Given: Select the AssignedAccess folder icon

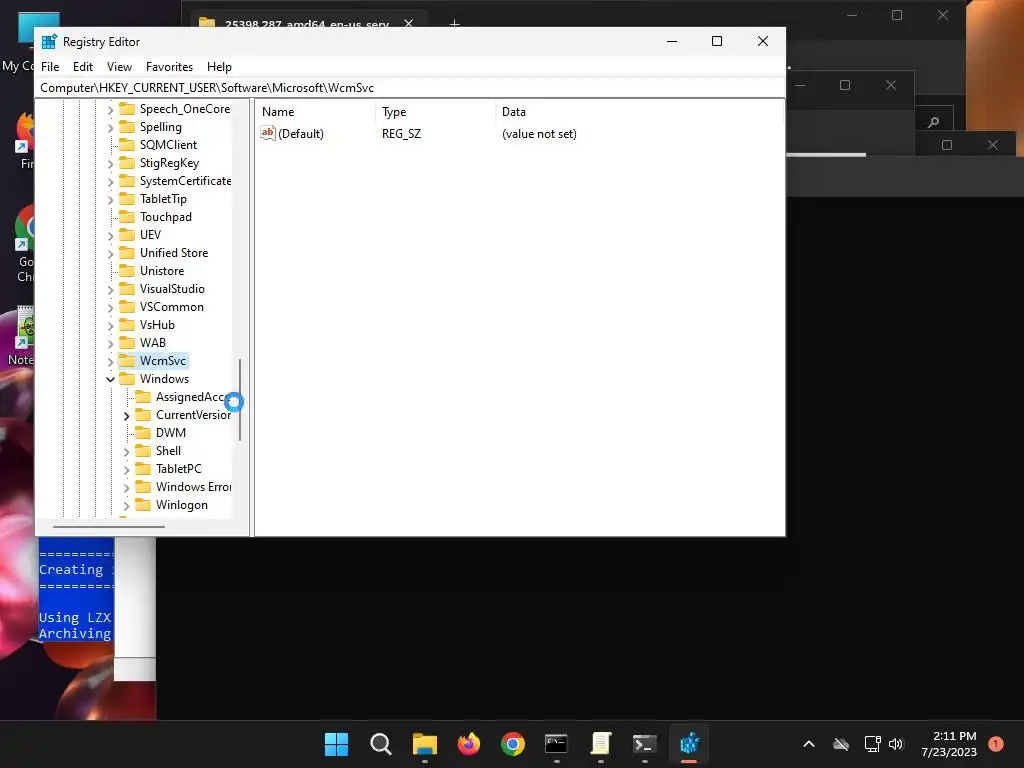Looking at the screenshot, I should pyautogui.click(x=143, y=396).
